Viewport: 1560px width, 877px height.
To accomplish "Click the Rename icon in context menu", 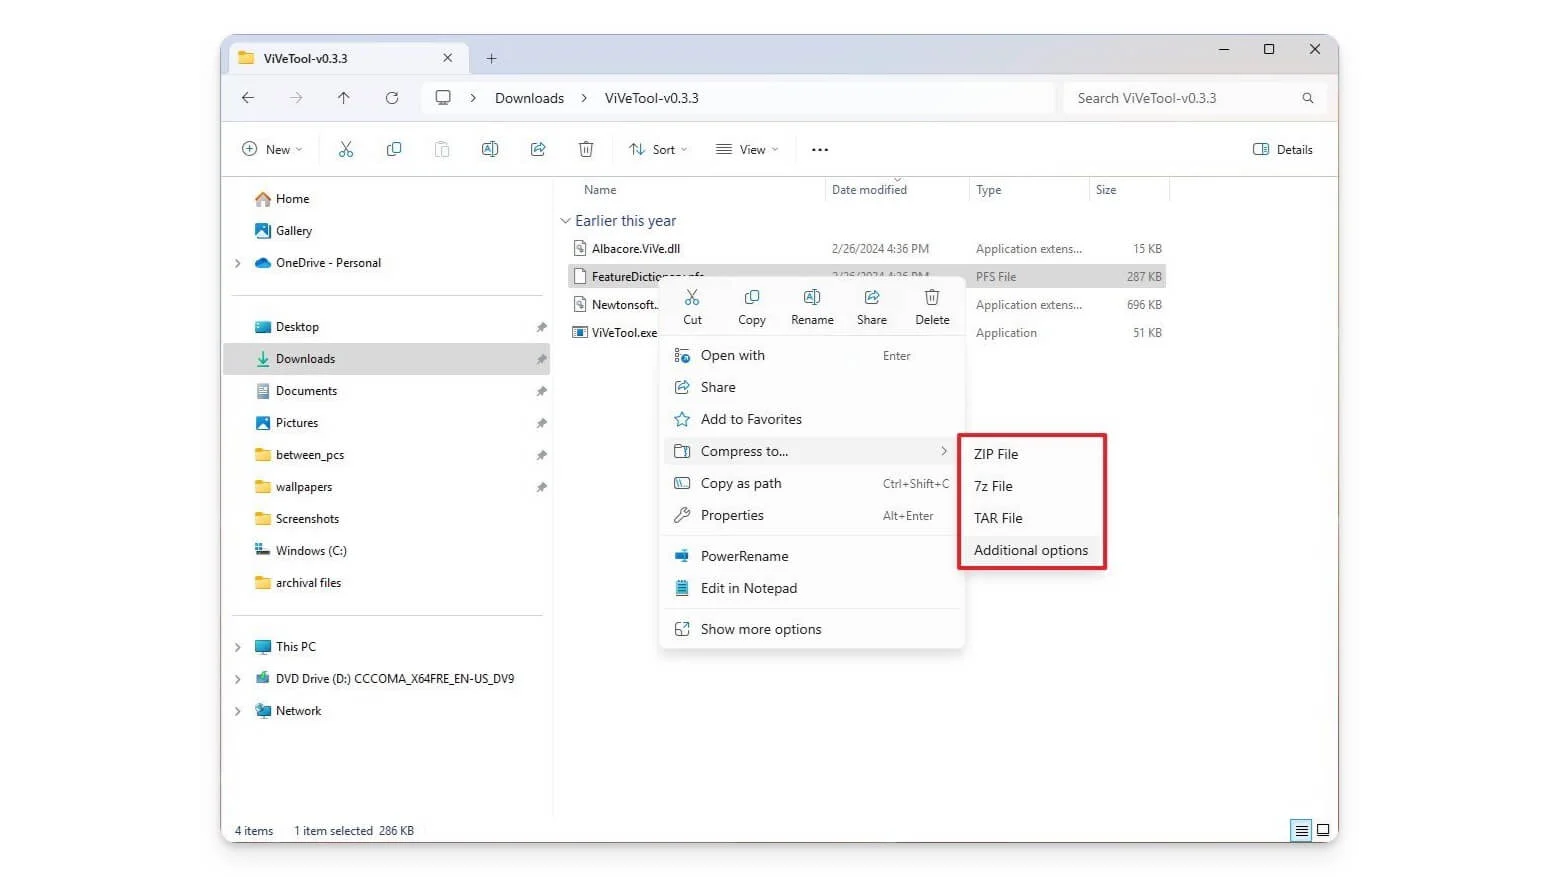I will pos(812,299).
